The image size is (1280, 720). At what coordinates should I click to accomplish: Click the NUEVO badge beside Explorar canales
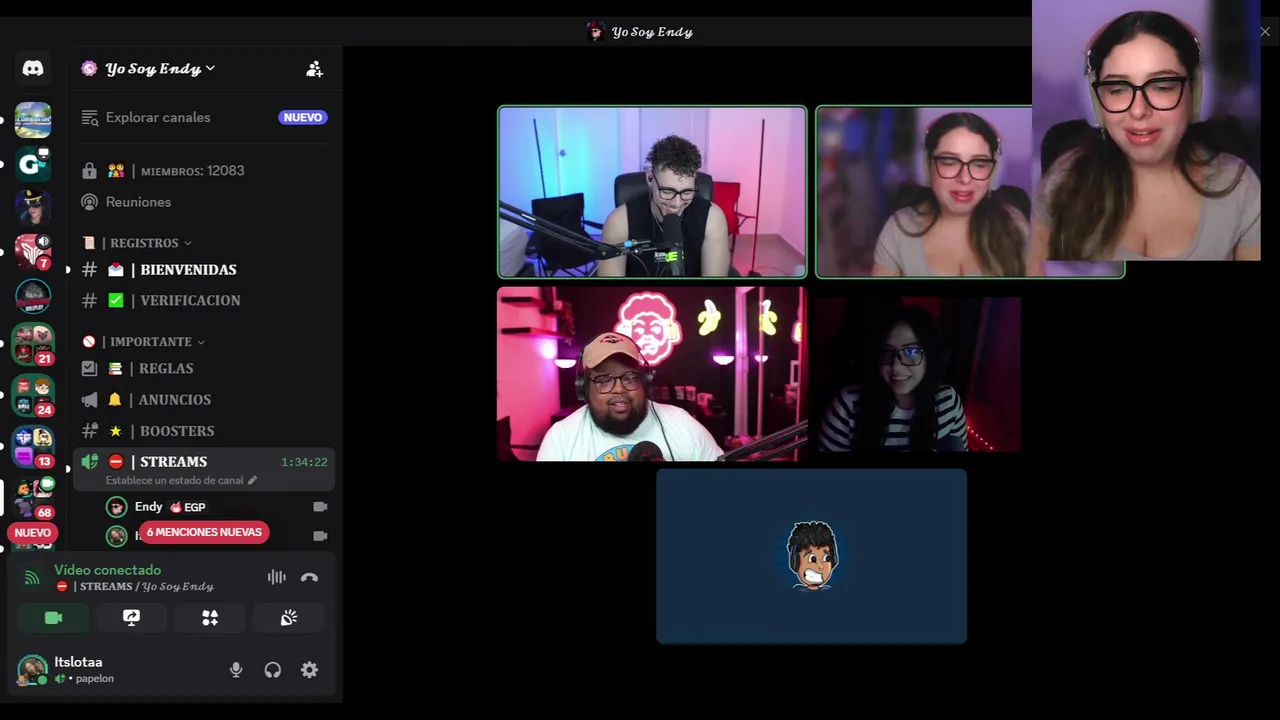click(302, 117)
